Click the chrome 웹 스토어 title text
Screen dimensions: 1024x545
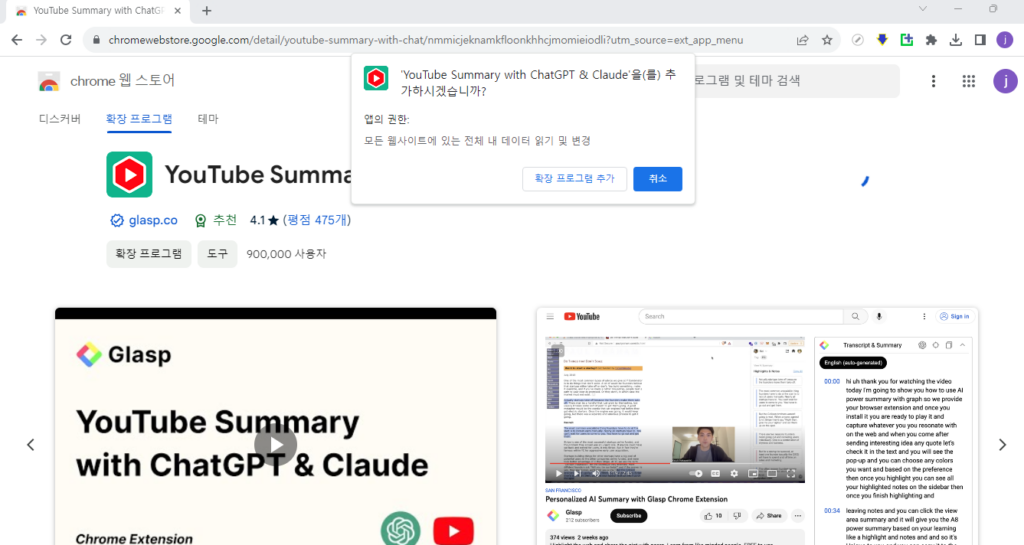tap(123, 81)
